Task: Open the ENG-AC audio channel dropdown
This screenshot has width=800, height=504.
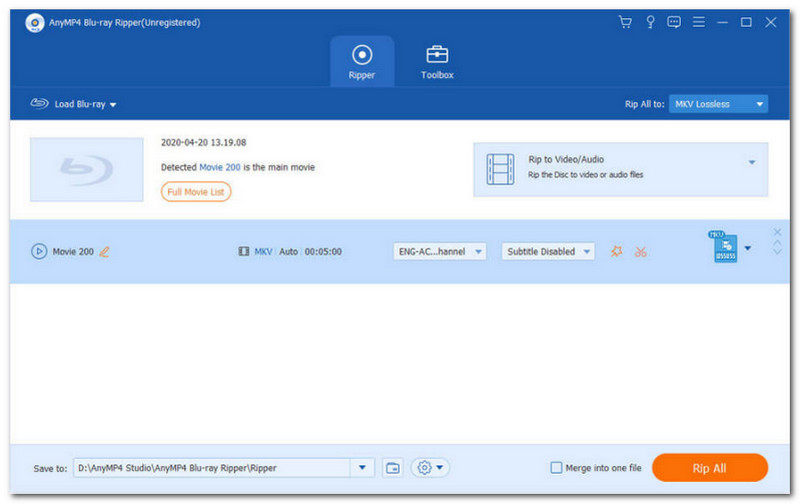Action: click(x=440, y=252)
